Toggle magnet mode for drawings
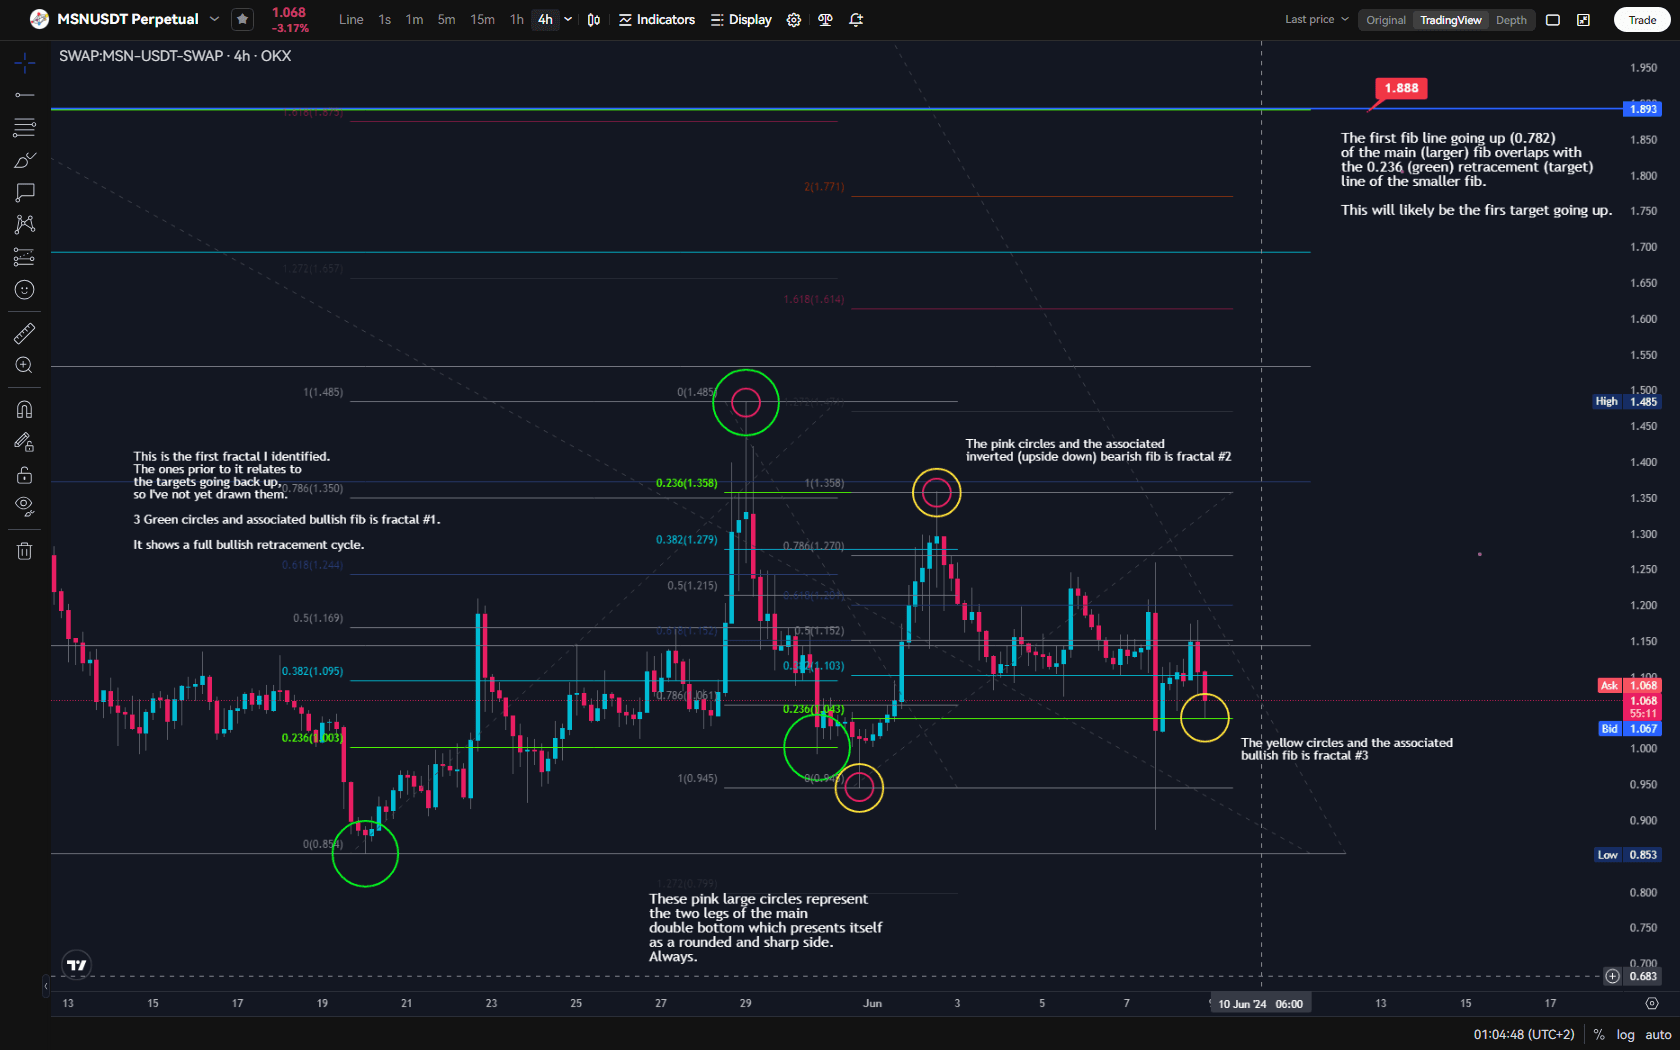1680x1050 pixels. [x=25, y=409]
